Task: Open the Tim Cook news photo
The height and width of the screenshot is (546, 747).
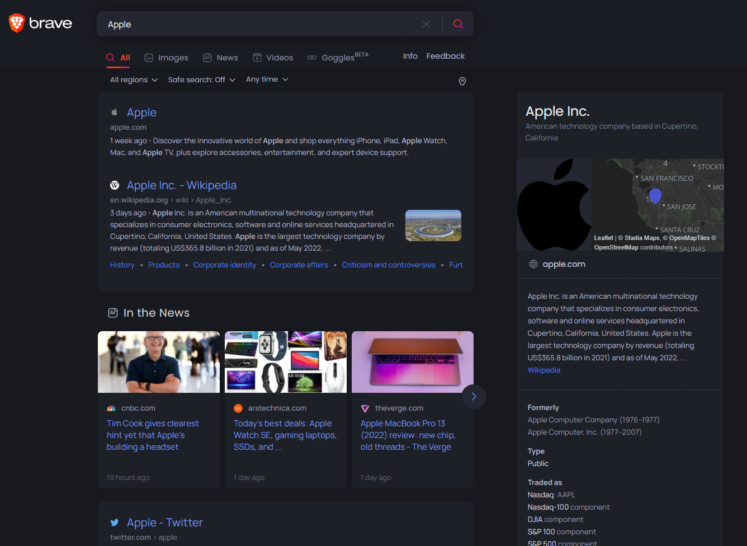Action: pyautogui.click(x=159, y=362)
